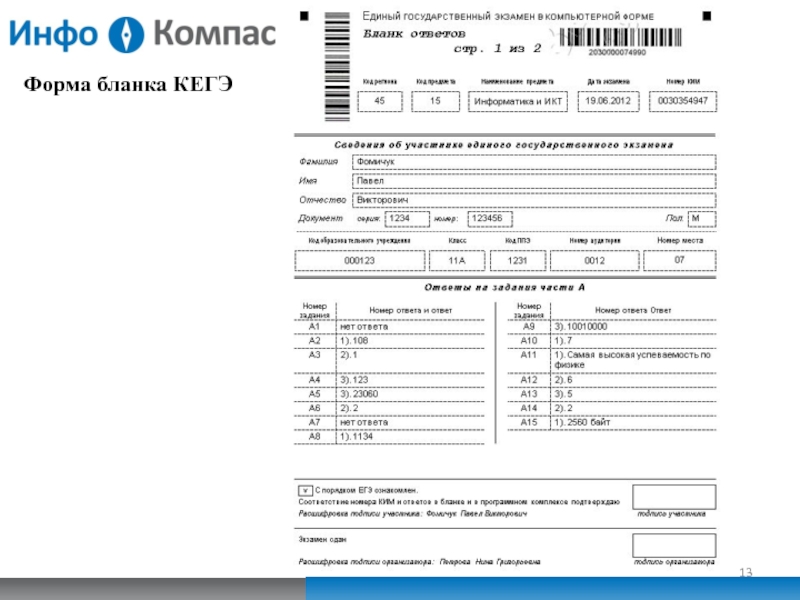Click answer row A12 '2).6'
The width and height of the screenshot is (800, 600).
point(612,380)
